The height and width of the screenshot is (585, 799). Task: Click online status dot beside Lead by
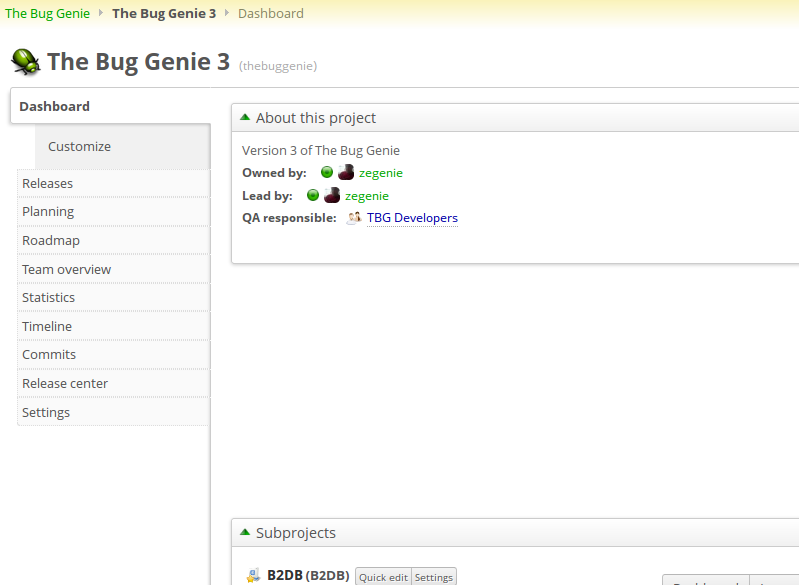pyautogui.click(x=313, y=195)
